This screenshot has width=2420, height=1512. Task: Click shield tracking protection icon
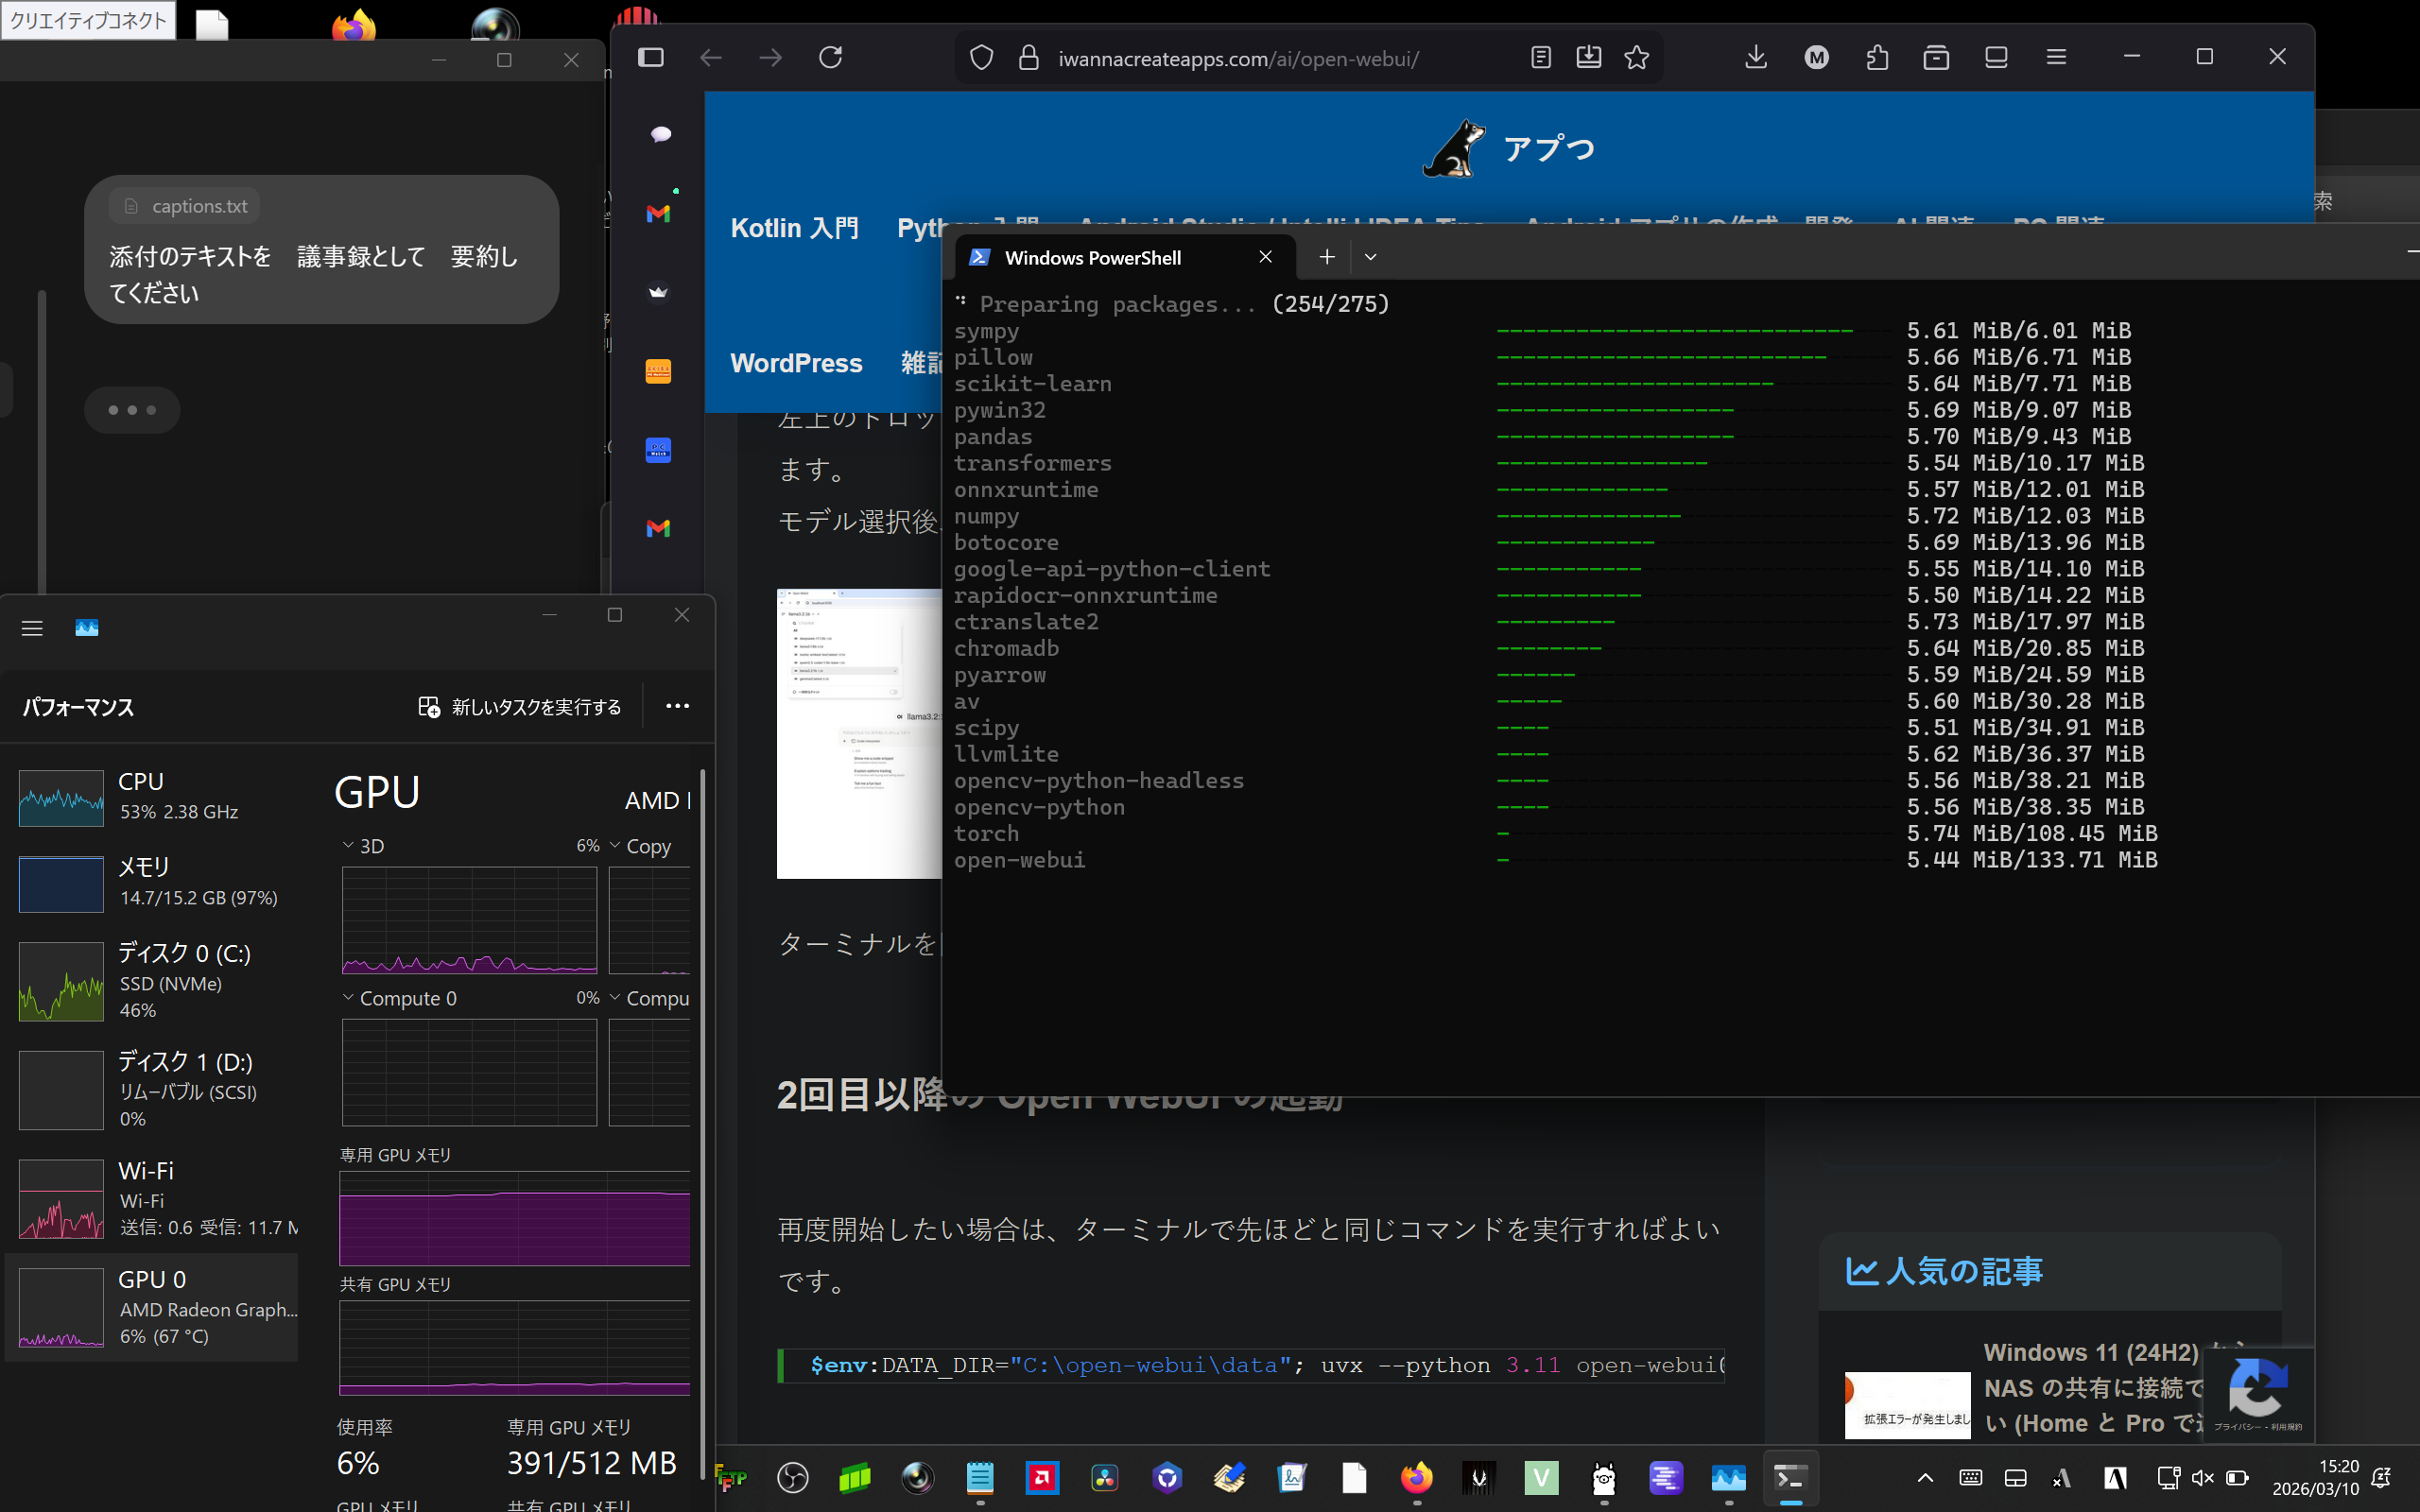pos(981,58)
